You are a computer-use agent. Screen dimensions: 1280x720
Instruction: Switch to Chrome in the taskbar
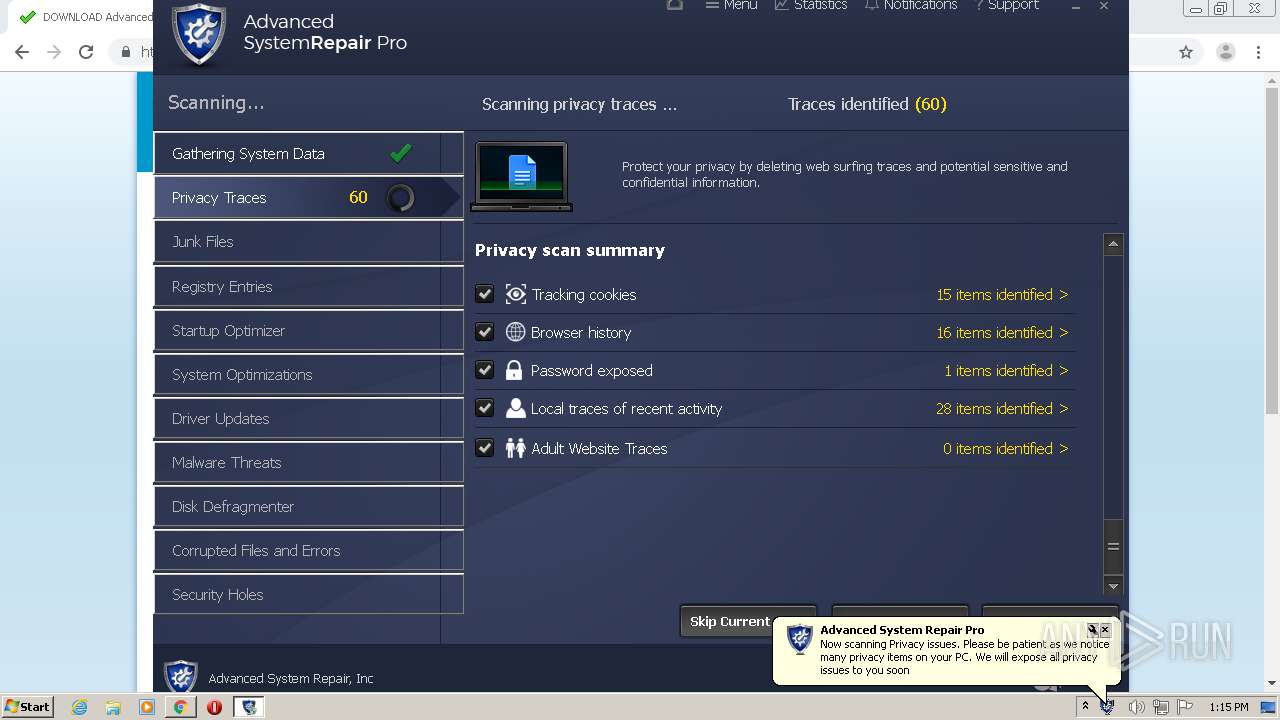point(180,707)
